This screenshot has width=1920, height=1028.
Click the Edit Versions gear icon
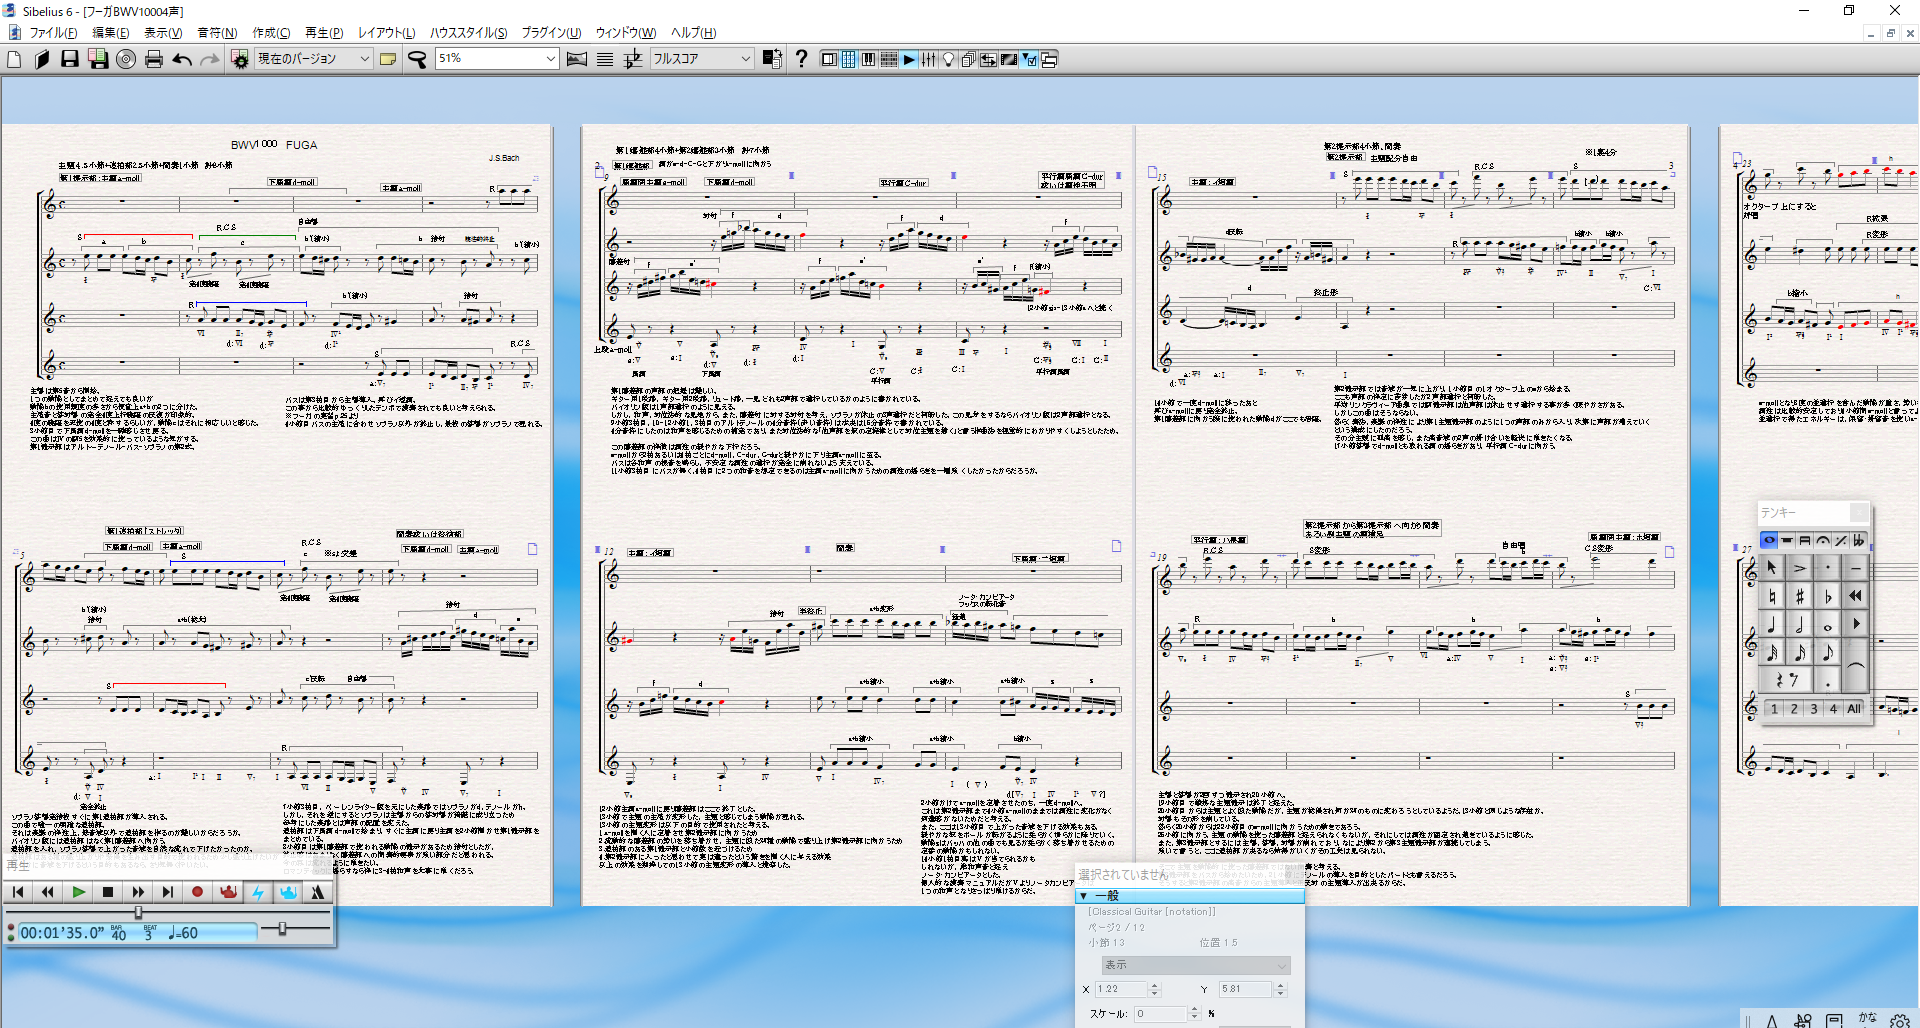point(240,59)
